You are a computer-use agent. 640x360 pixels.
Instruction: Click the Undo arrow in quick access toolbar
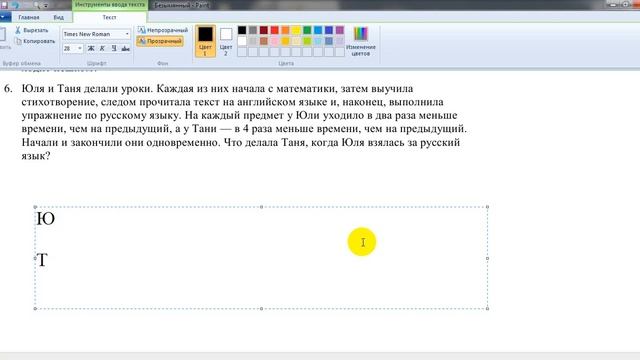click(16, 5)
